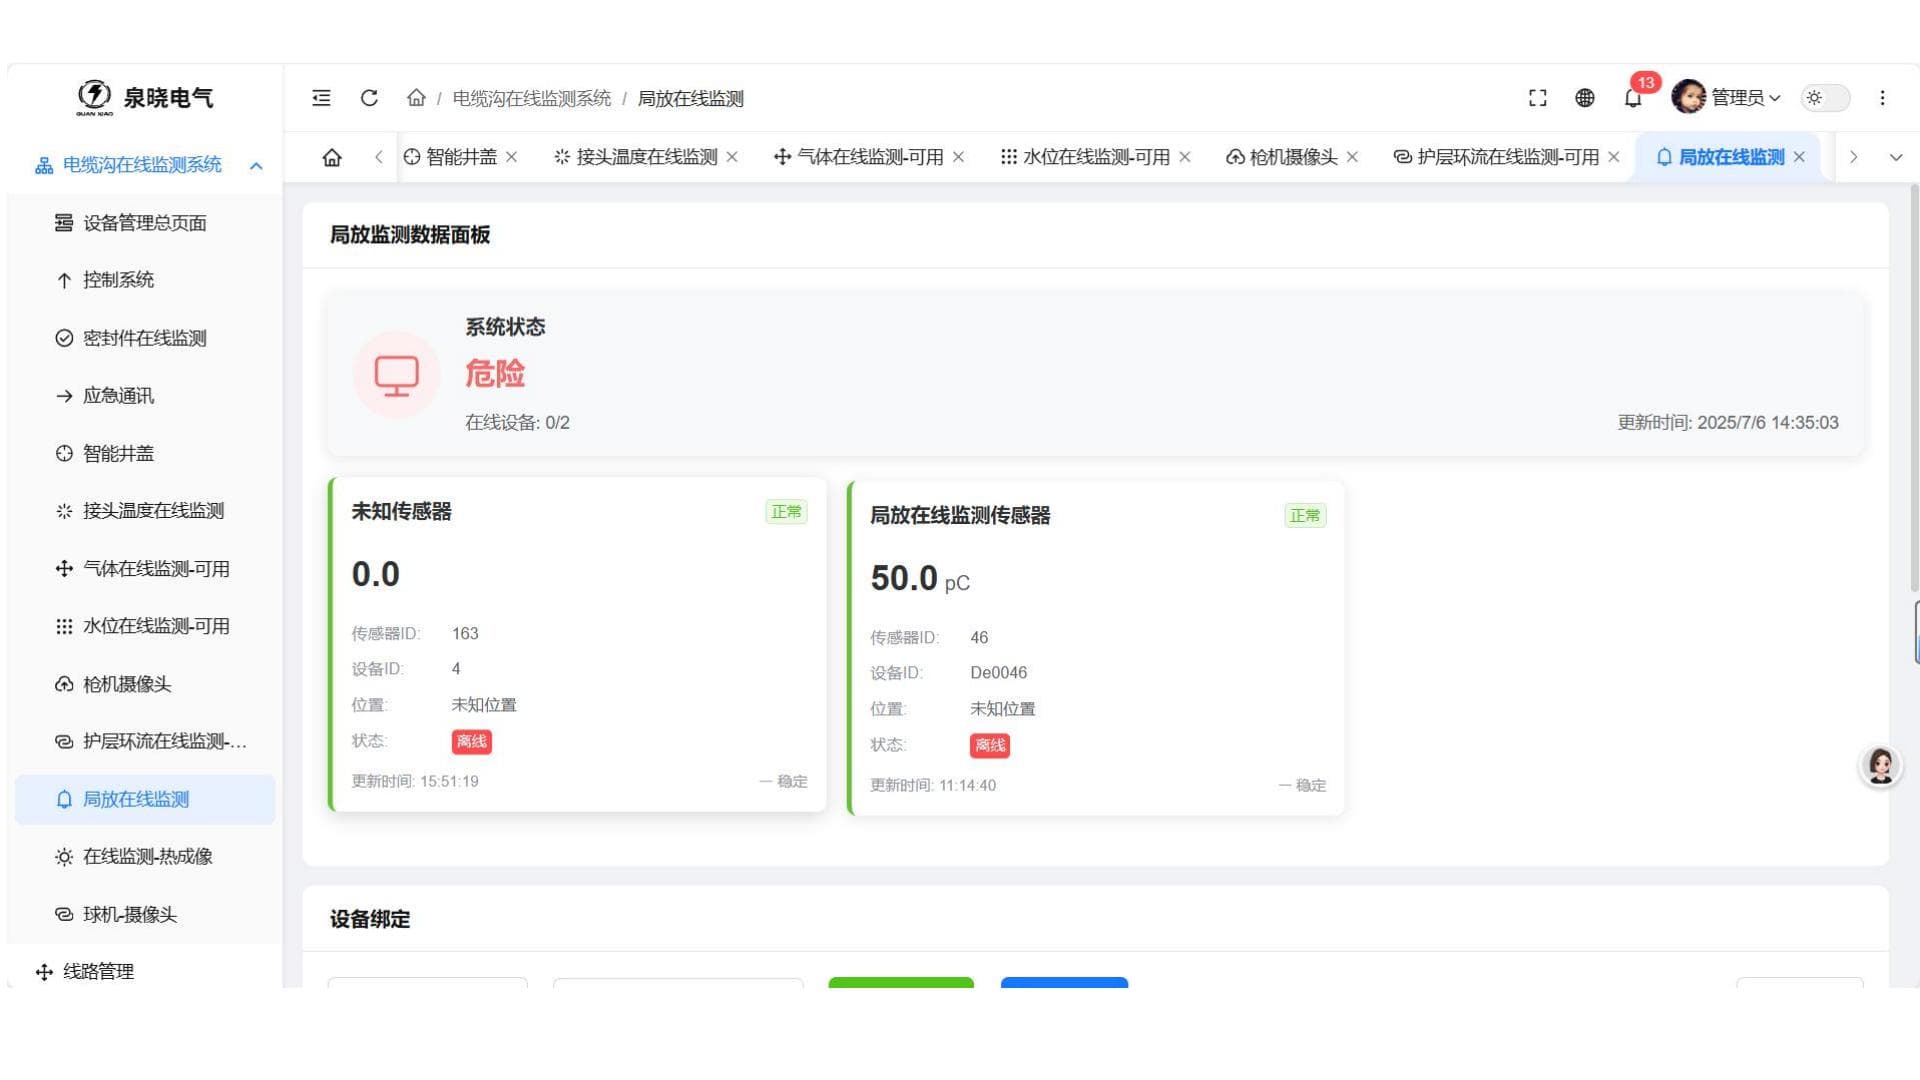Open 应急通讯 in the sidebar

(145, 396)
